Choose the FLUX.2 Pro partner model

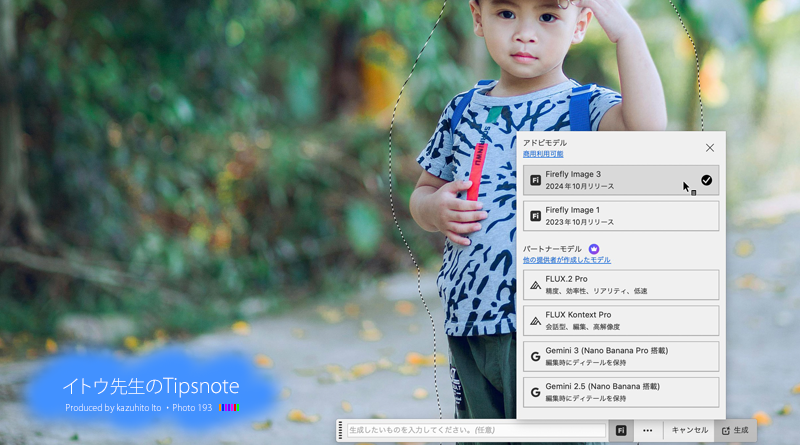pyautogui.click(x=620, y=285)
